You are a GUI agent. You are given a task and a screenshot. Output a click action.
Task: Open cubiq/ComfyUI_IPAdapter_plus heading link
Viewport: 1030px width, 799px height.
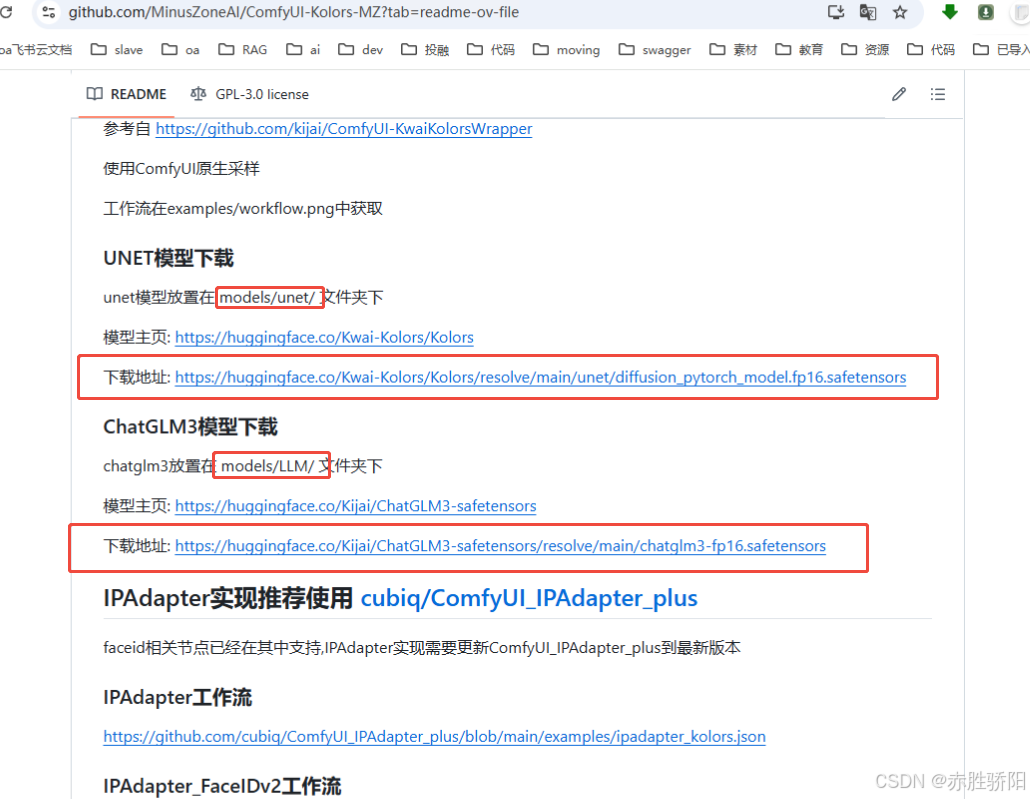pos(529,598)
